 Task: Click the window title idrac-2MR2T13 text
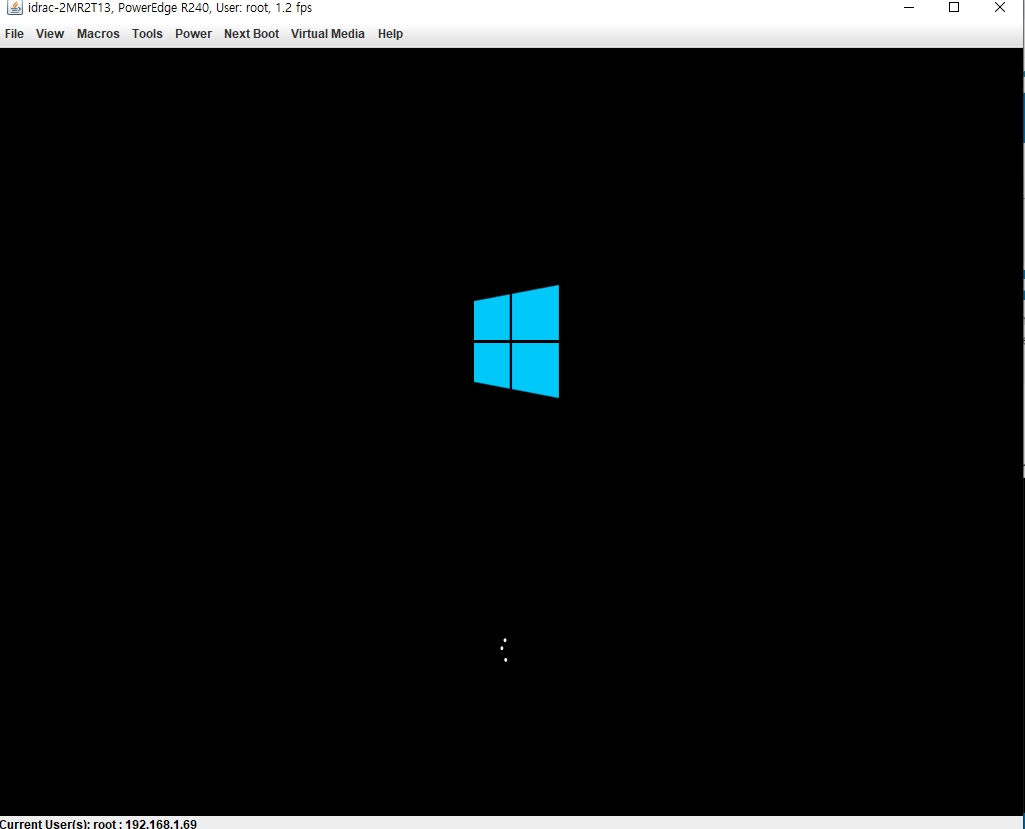pos(169,8)
